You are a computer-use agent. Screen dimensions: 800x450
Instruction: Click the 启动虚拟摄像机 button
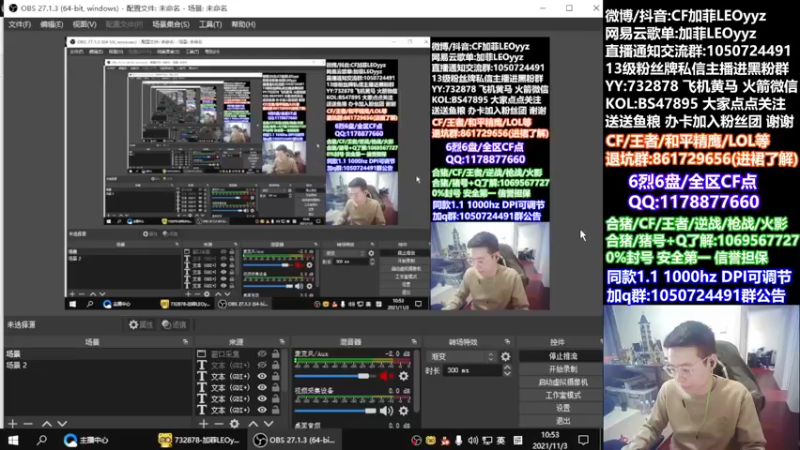tap(563, 382)
